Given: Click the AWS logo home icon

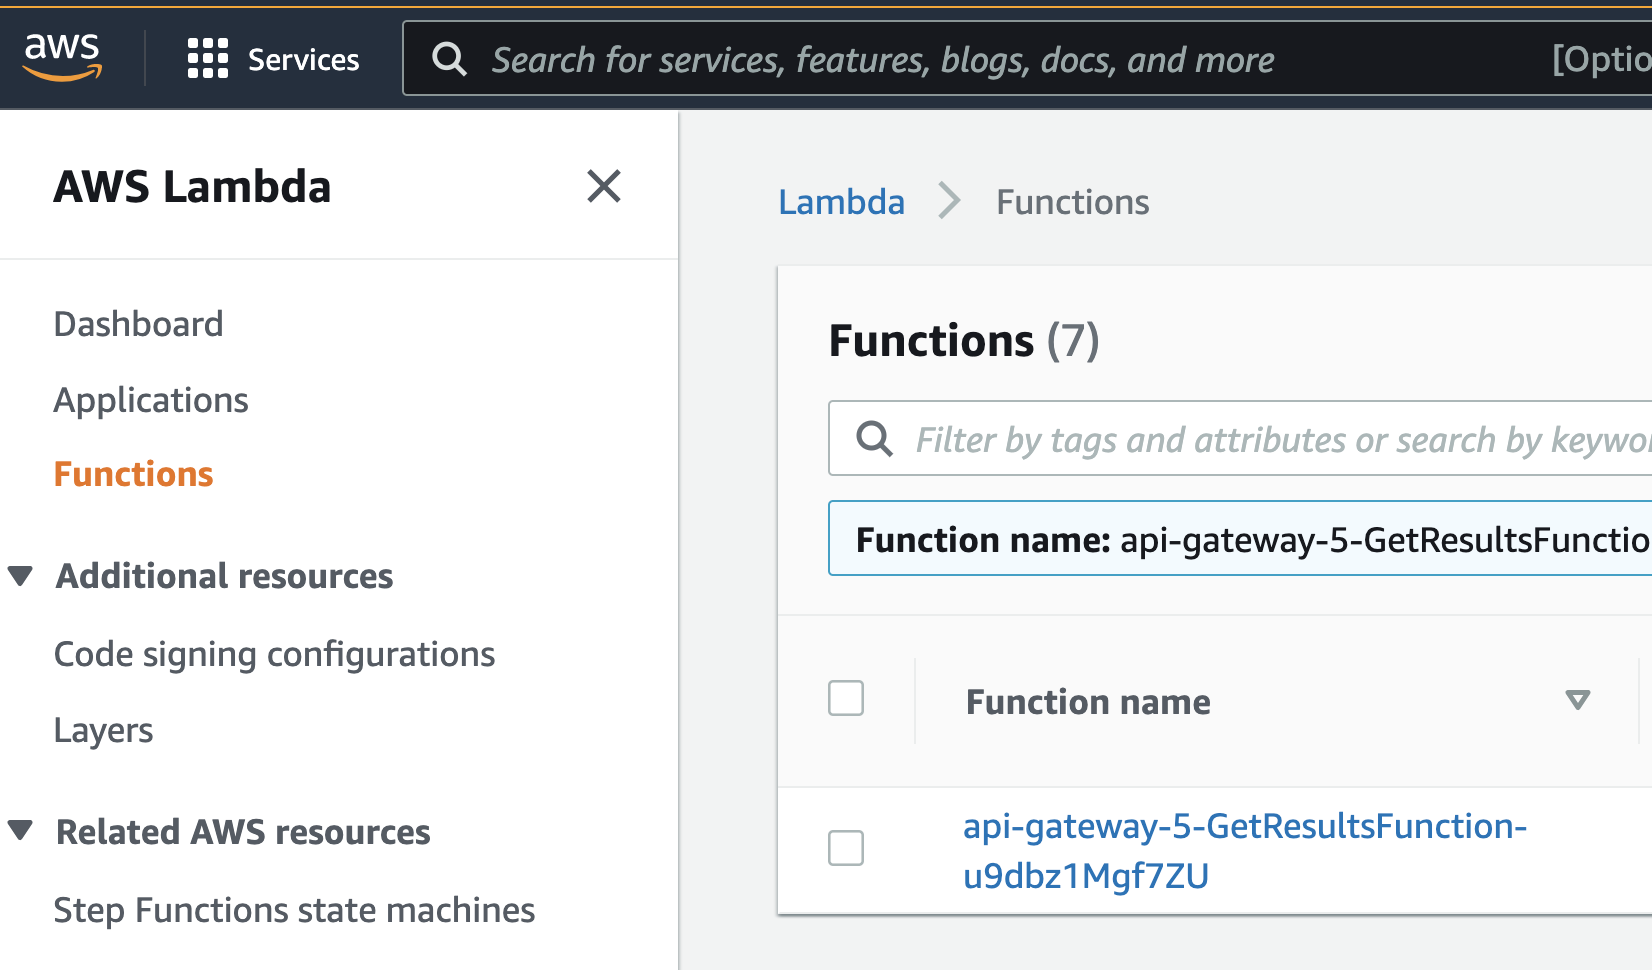Looking at the screenshot, I should [x=62, y=57].
